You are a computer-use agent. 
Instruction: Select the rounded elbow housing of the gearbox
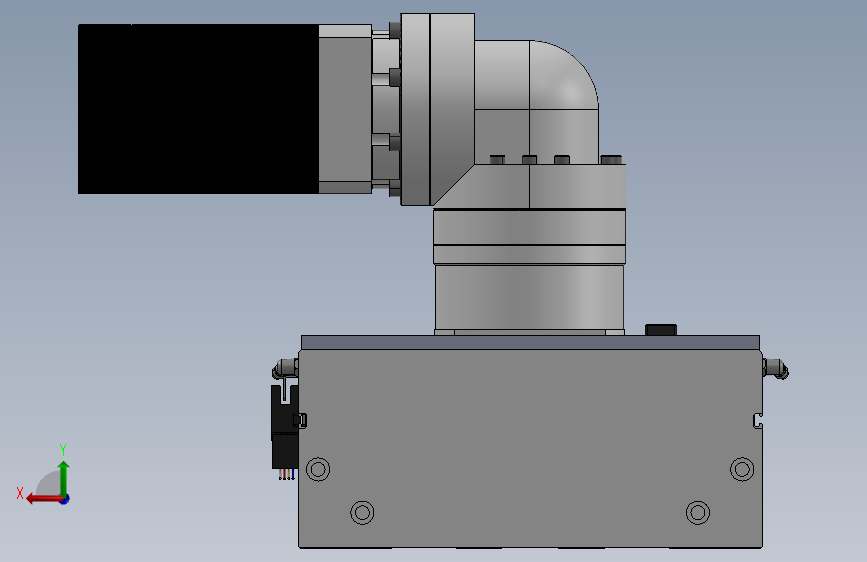pos(564,75)
